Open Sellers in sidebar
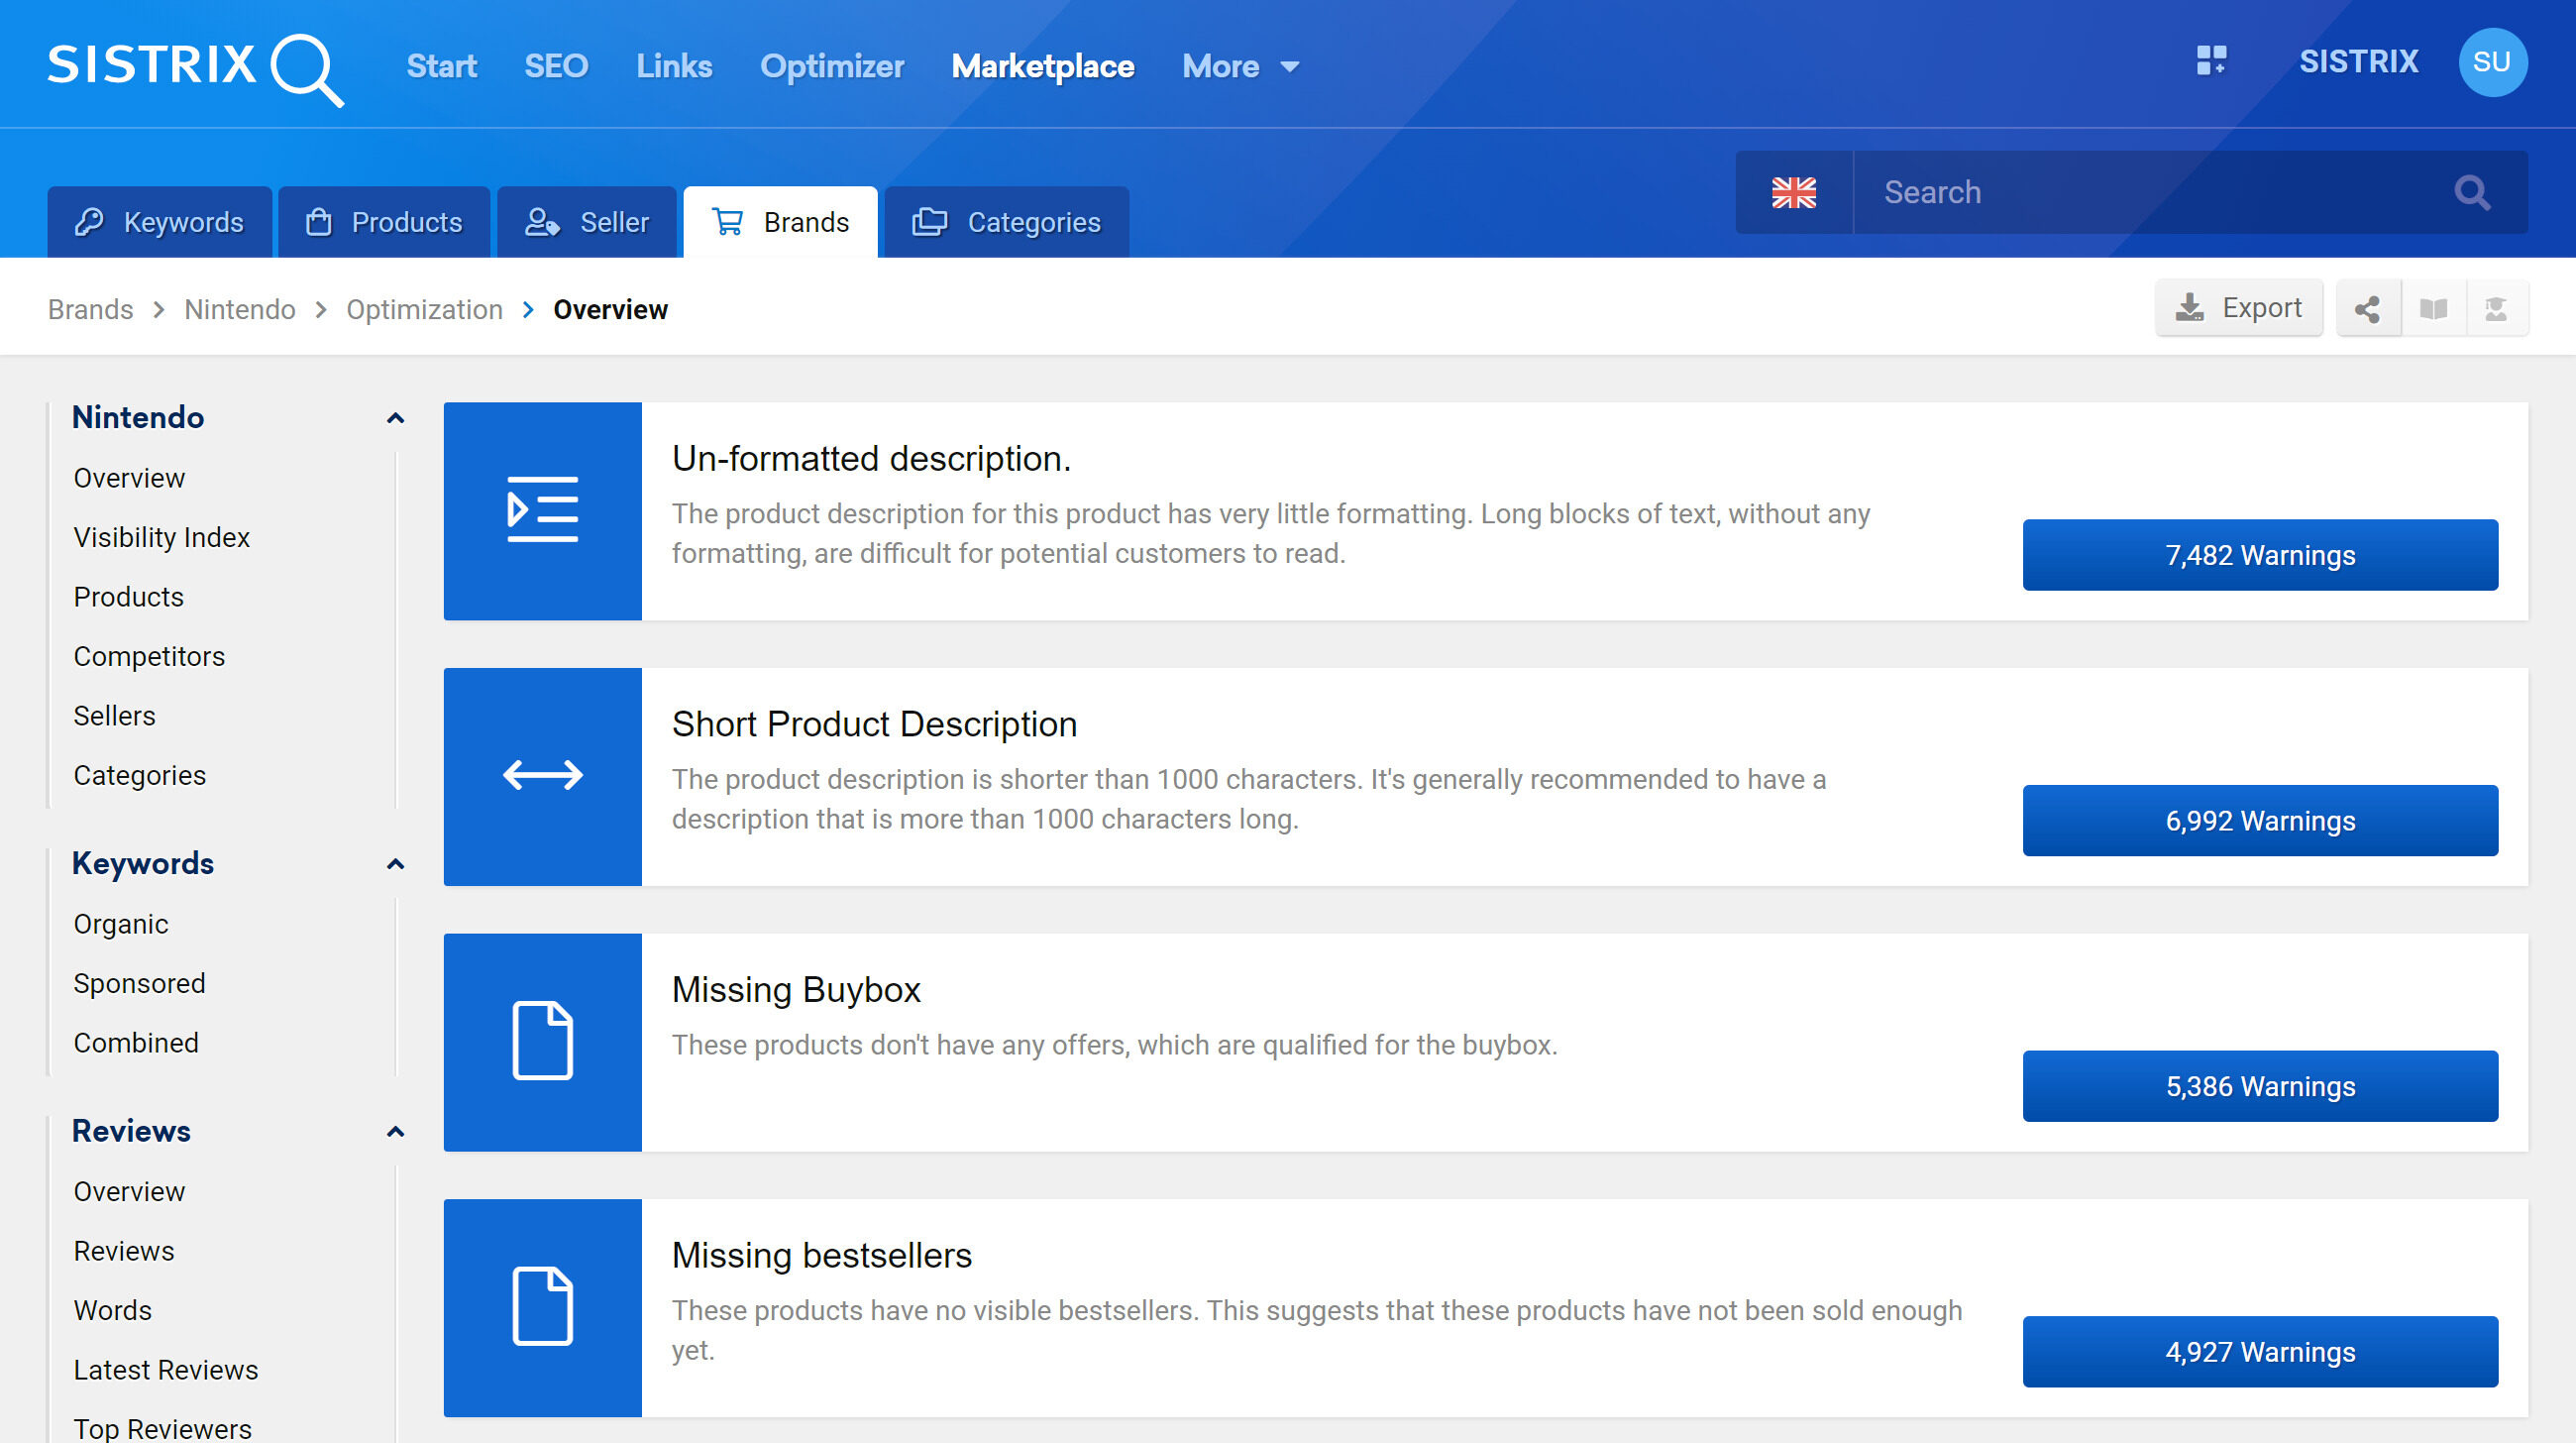The image size is (2576, 1443). point(114,716)
